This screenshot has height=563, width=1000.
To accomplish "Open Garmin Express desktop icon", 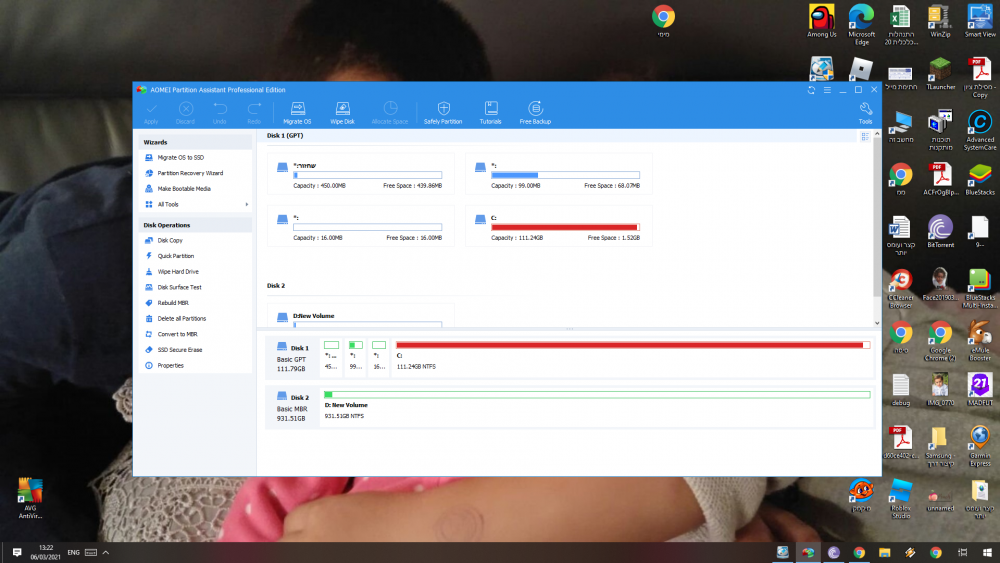I will point(980,446).
